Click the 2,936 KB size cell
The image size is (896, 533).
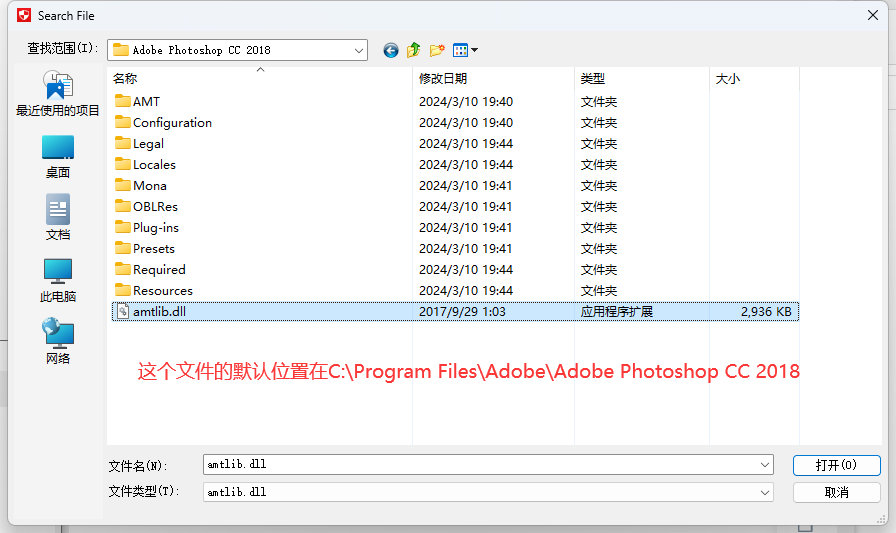point(766,311)
